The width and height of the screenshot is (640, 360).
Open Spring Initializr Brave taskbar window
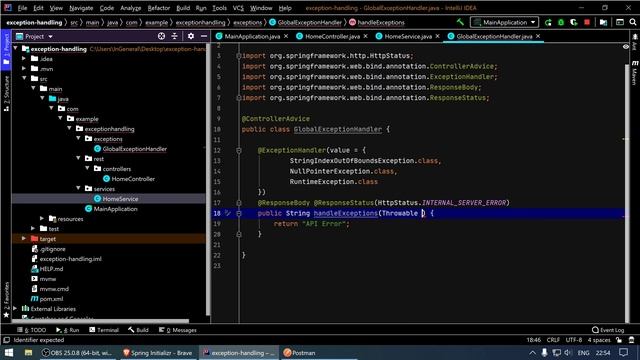pos(158,352)
